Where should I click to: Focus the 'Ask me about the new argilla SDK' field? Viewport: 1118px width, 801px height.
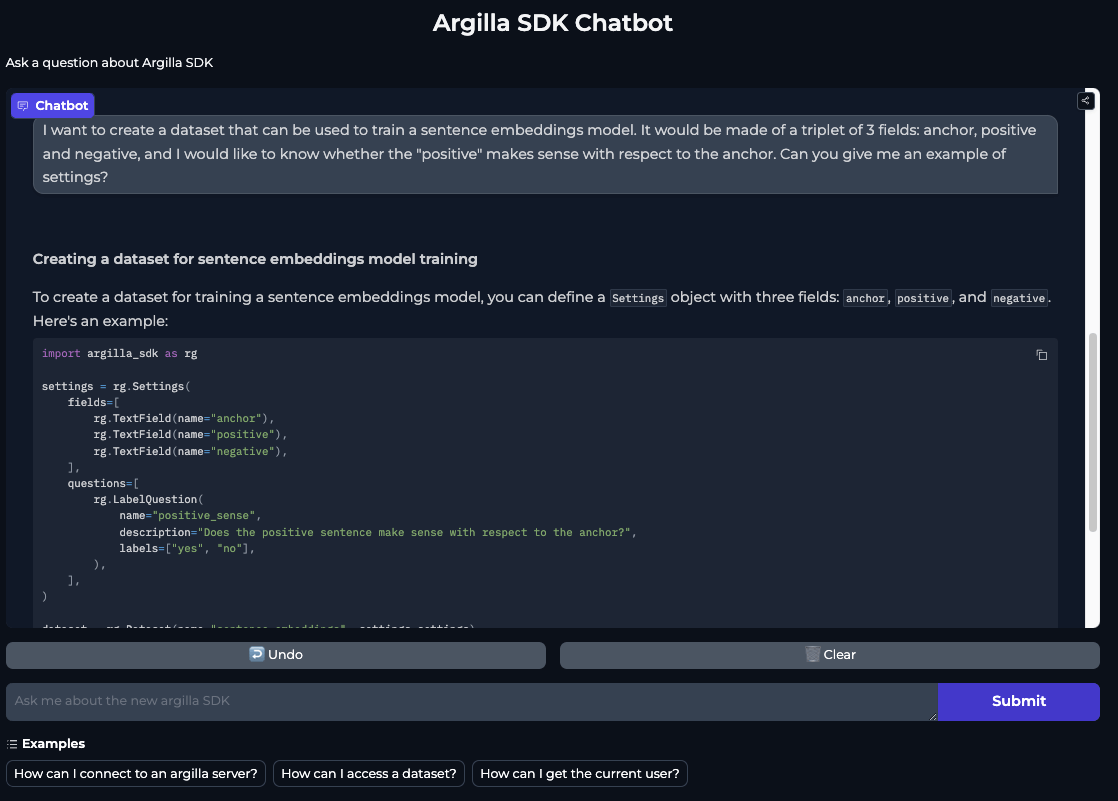(470, 701)
